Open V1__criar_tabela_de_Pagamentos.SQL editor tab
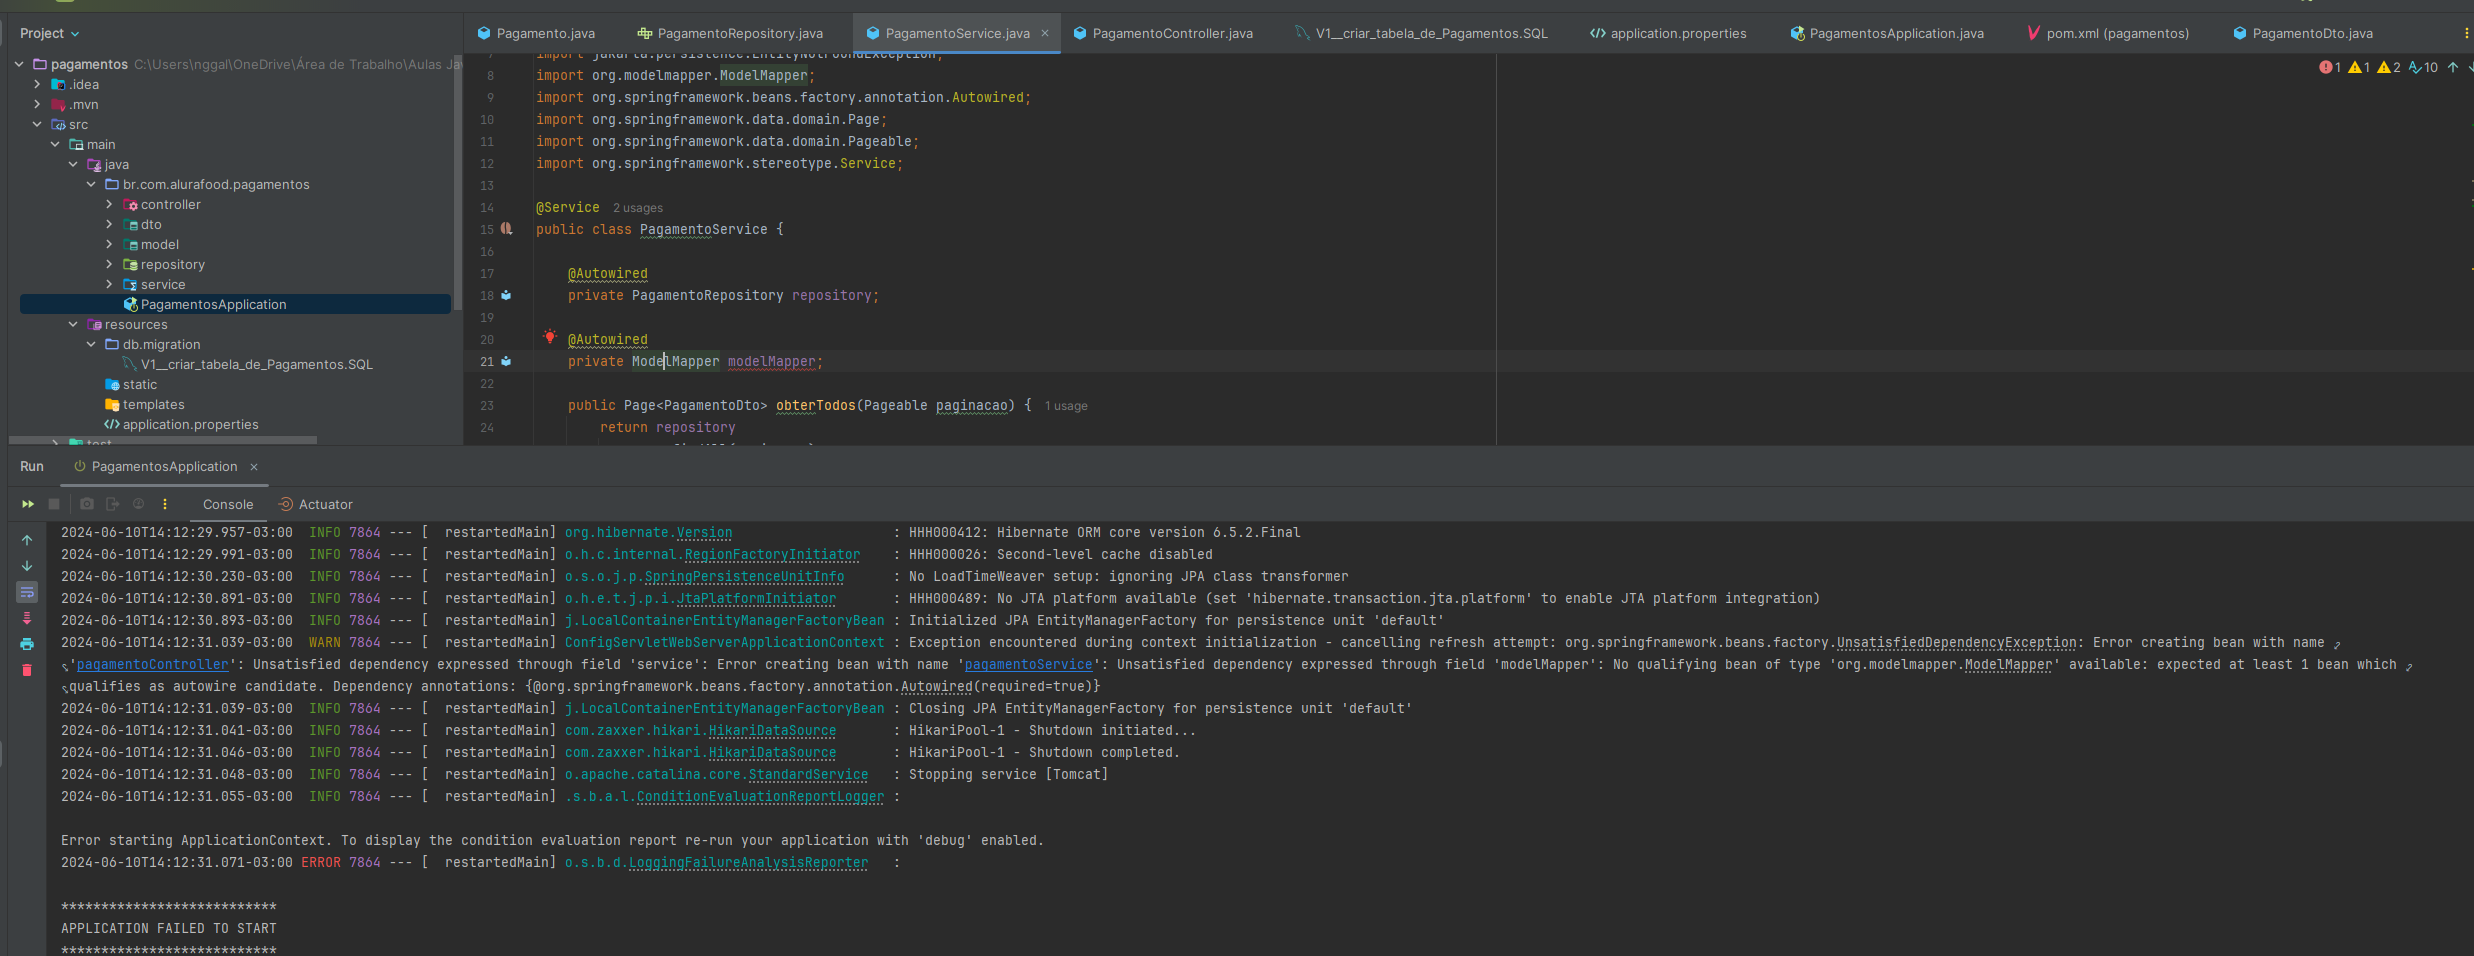 [1421, 33]
